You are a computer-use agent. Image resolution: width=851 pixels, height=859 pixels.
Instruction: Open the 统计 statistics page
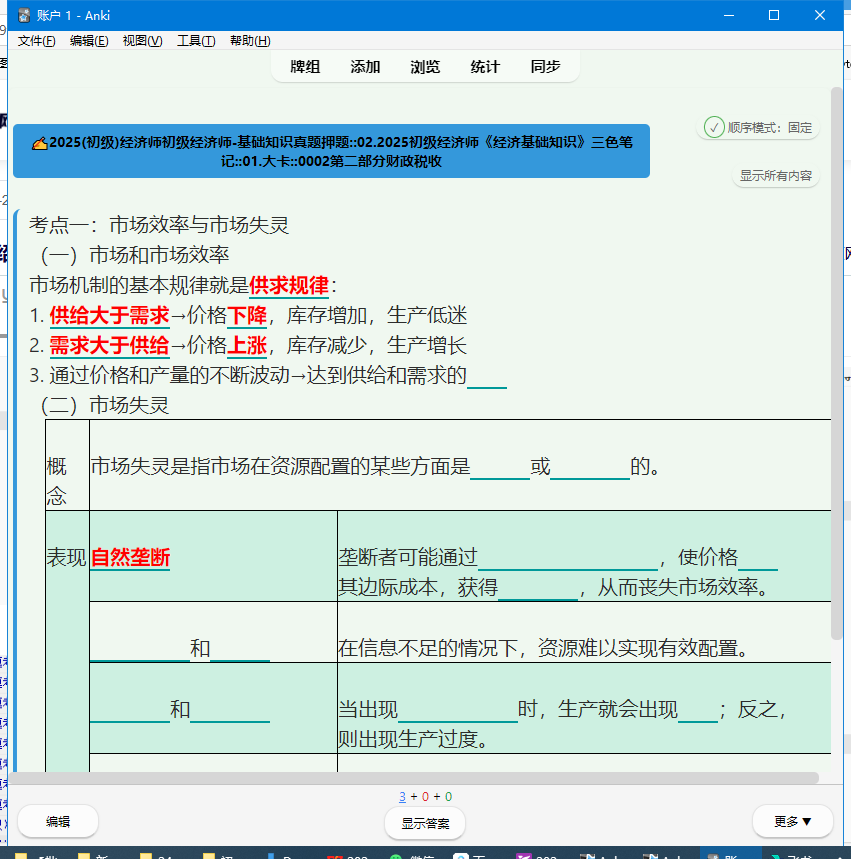pyautogui.click(x=485, y=67)
